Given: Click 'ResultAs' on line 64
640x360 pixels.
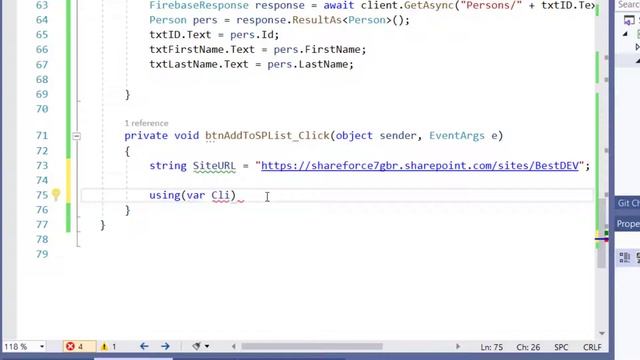Looking at the screenshot, I should [x=317, y=20].
